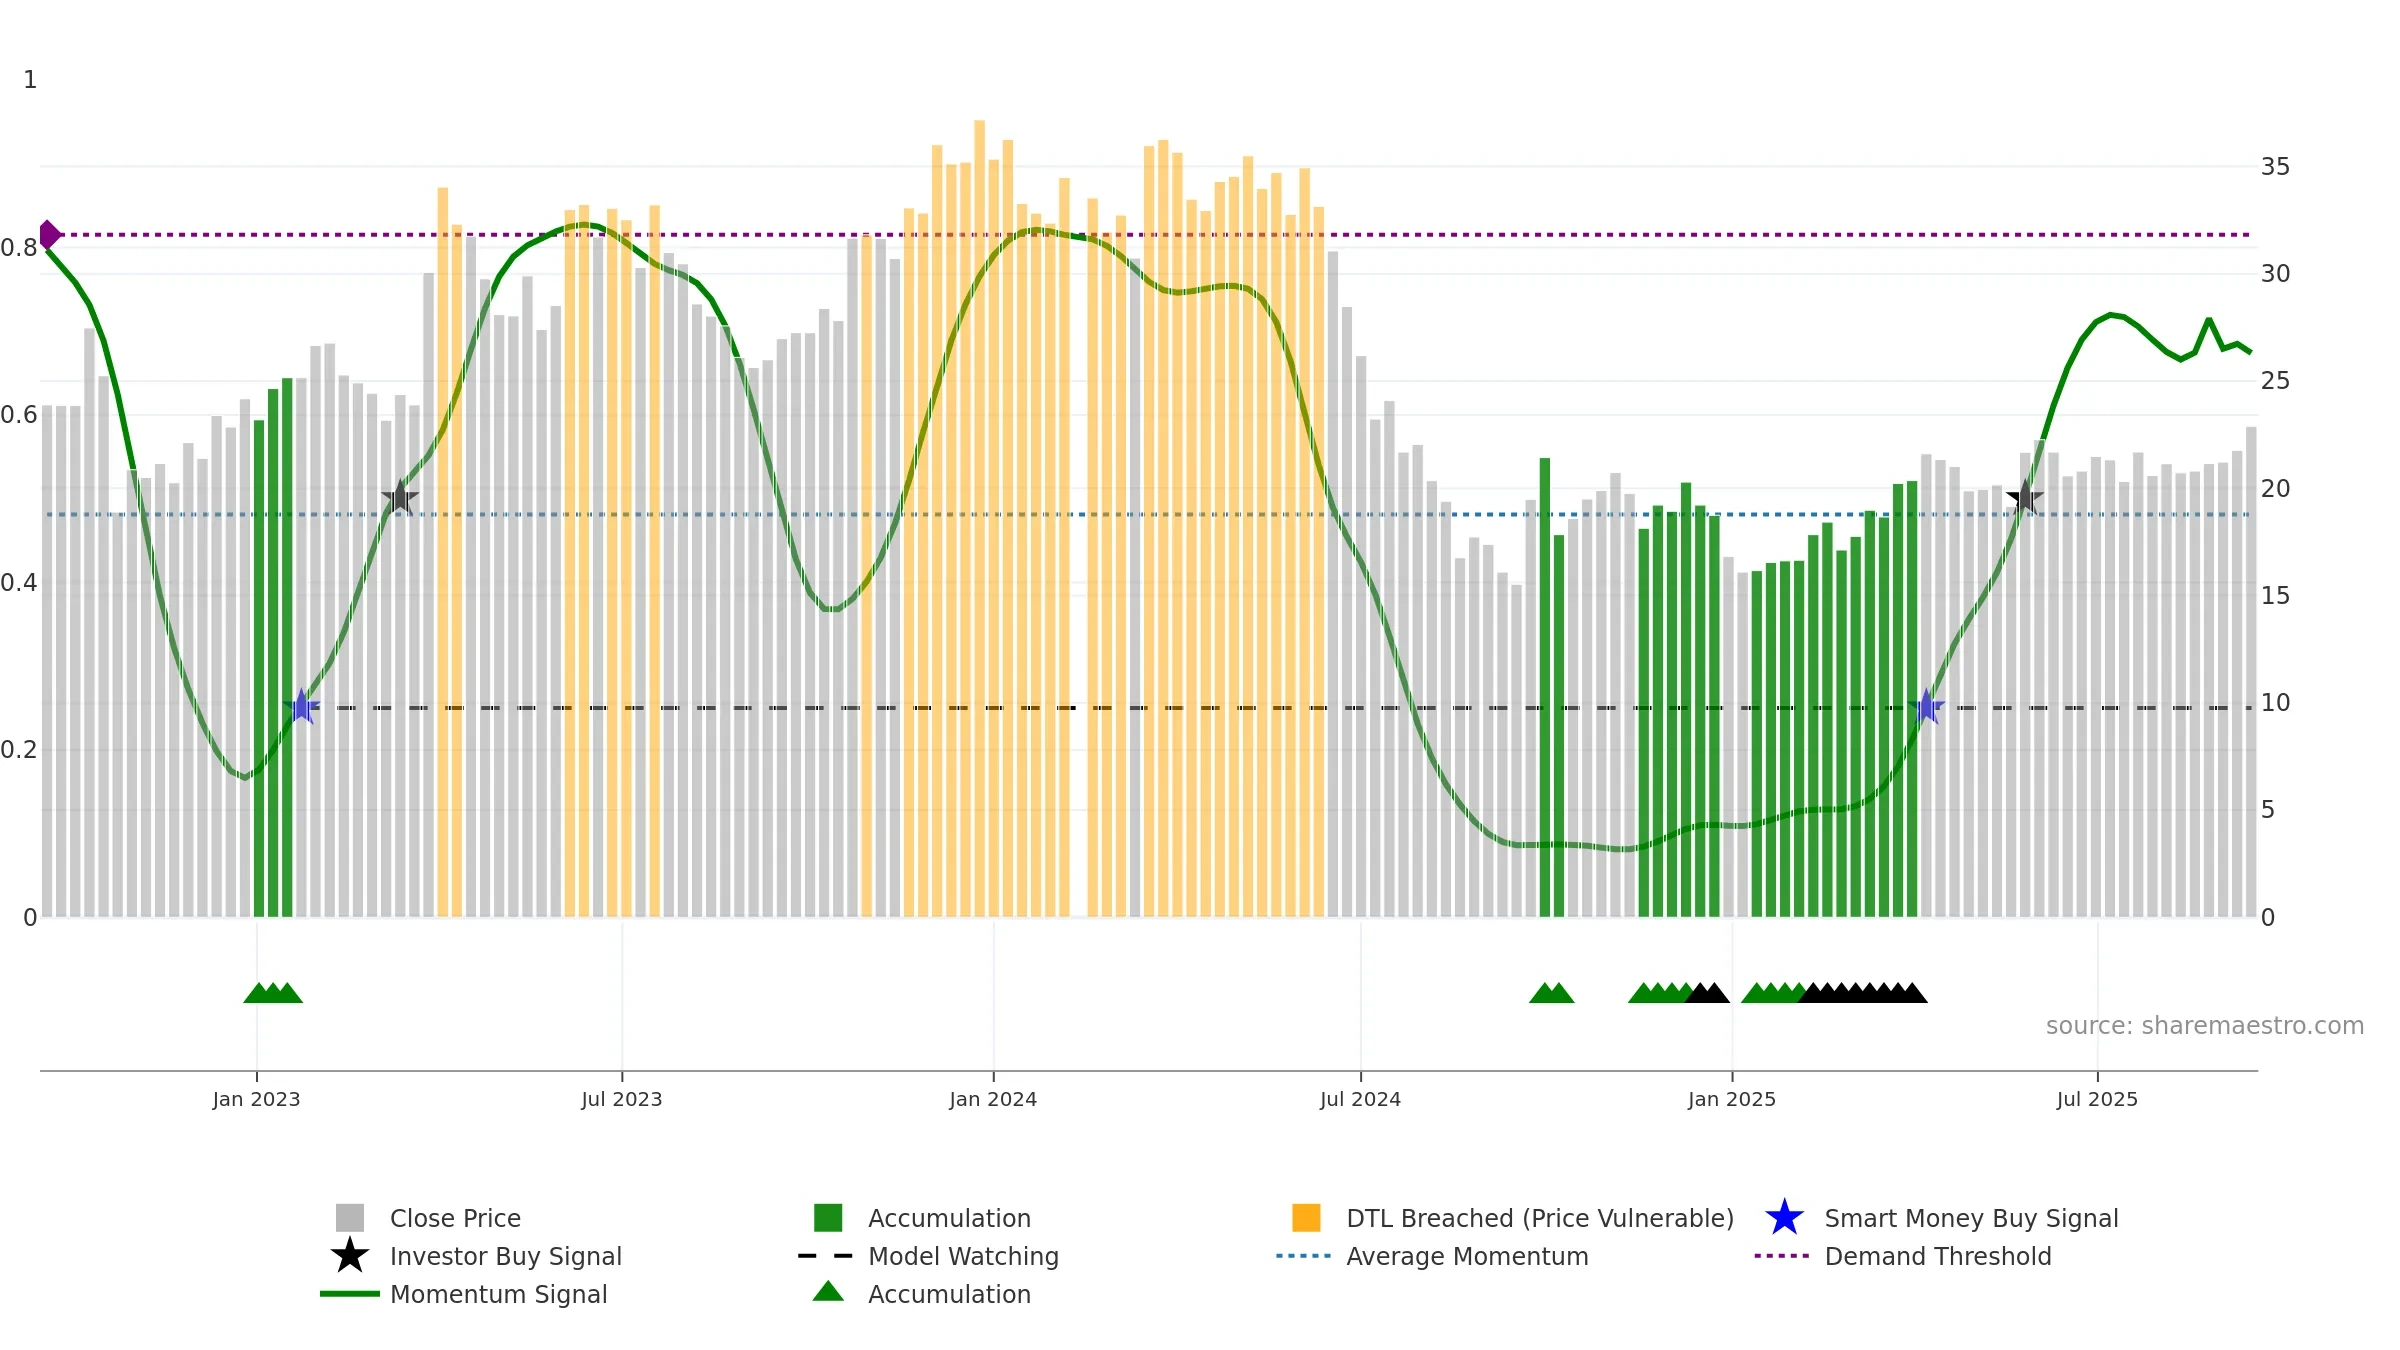2400x1350 pixels.
Task: Click the momentum line trough near Dec 2022
Action: (244, 777)
